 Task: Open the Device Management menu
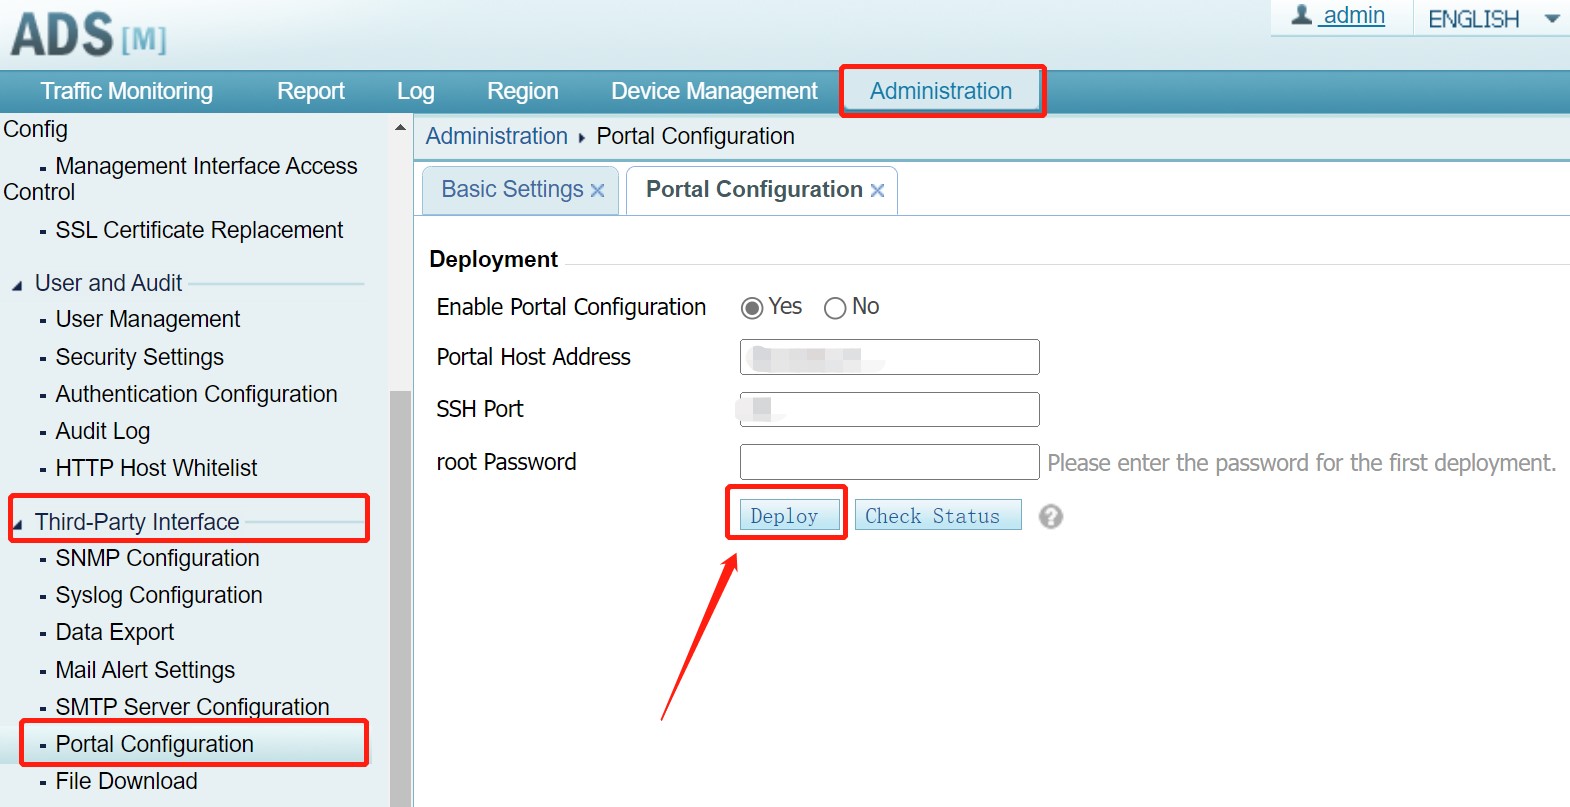[714, 91]
